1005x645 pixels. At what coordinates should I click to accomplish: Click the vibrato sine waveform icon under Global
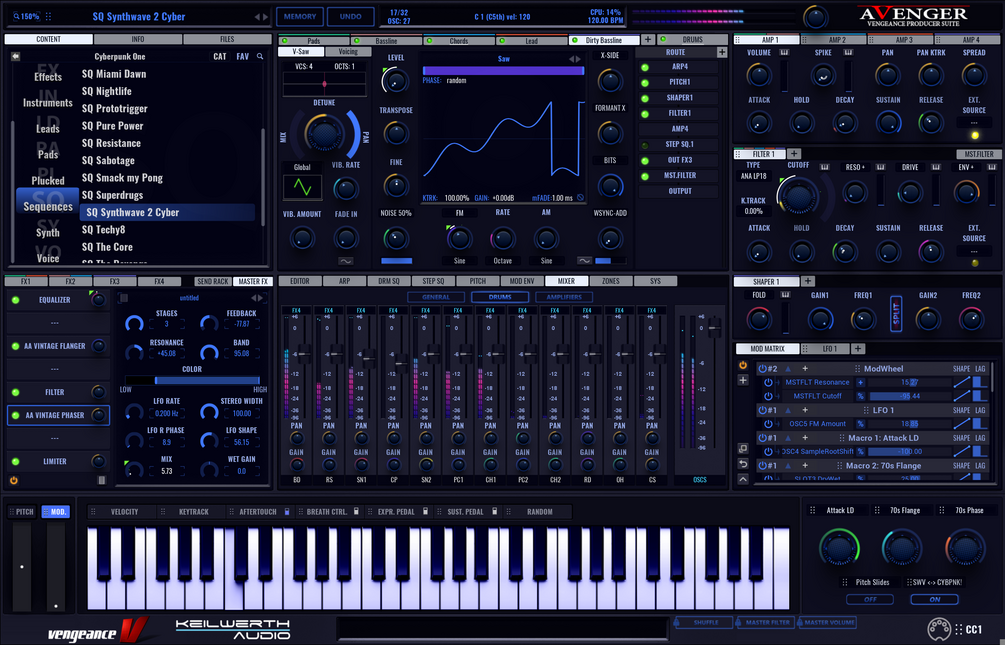[x=302, y=187]
